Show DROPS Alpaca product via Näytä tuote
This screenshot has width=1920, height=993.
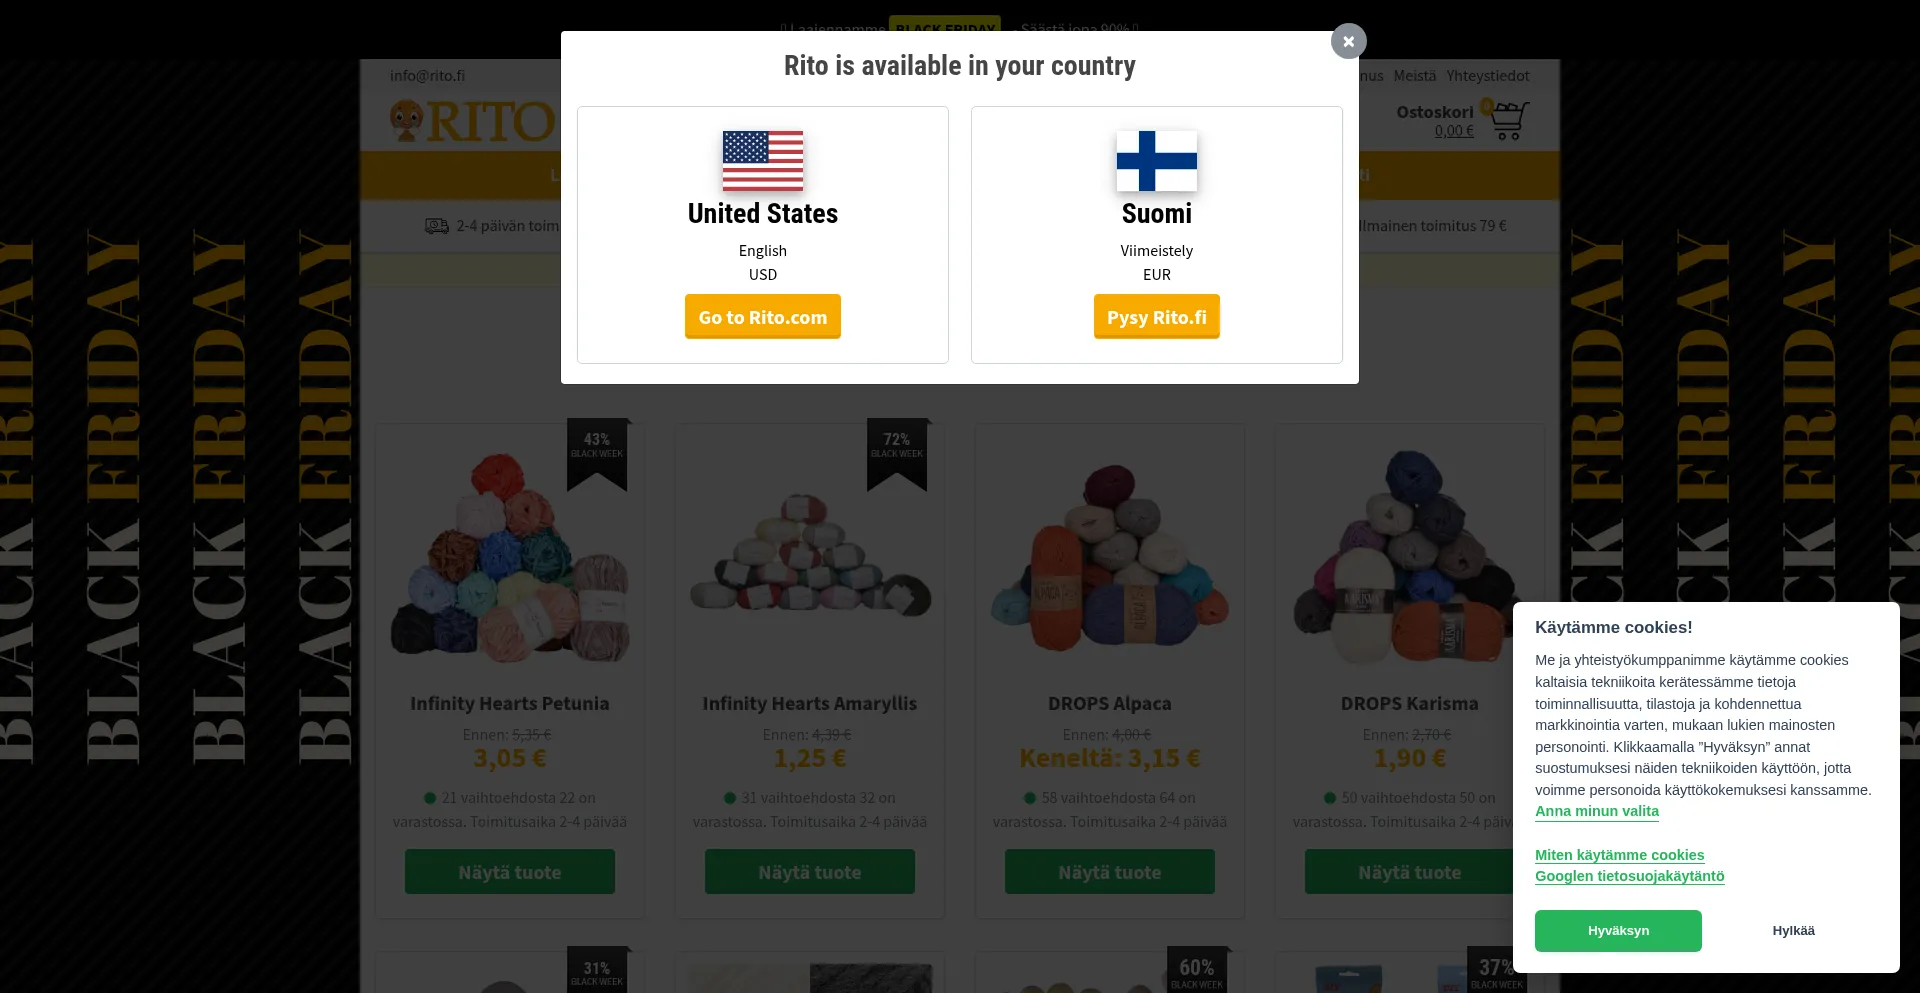tap(1110, 872)
